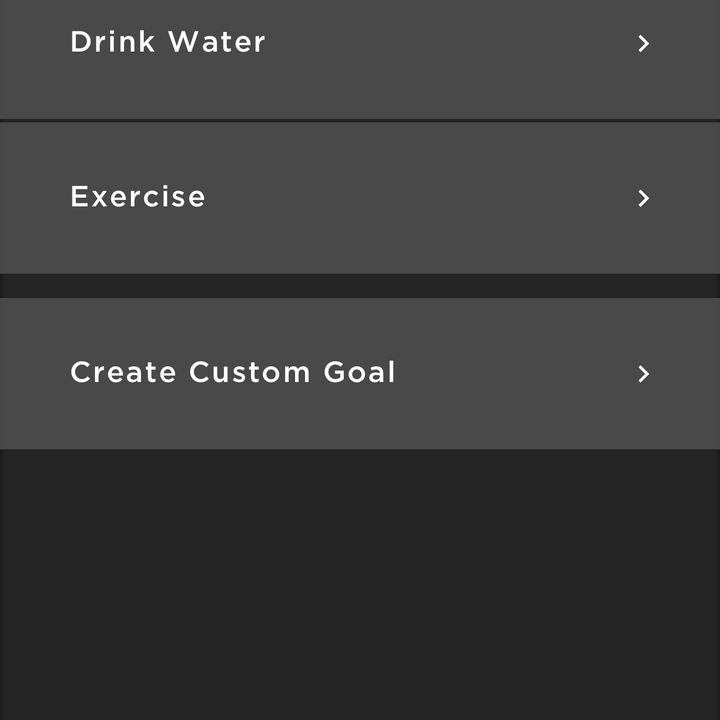This screenshot has height=720, width=720.
Task: Click the Create Custom Goal label
Action: coord(232,372)
